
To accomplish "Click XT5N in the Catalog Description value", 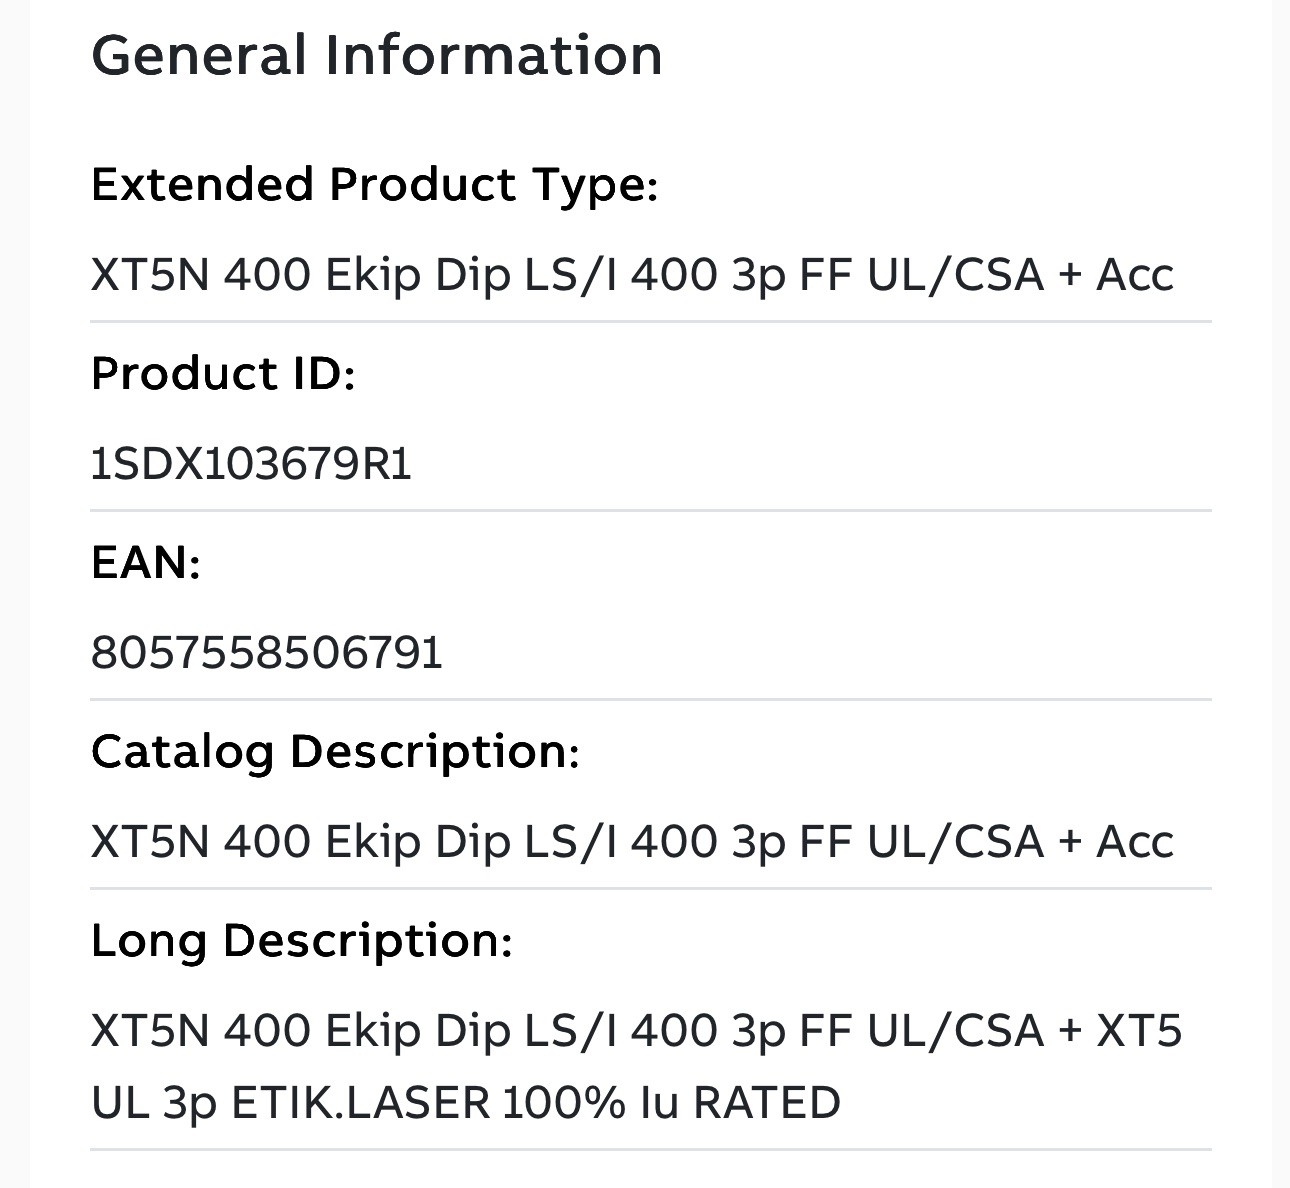I will 151,842.
